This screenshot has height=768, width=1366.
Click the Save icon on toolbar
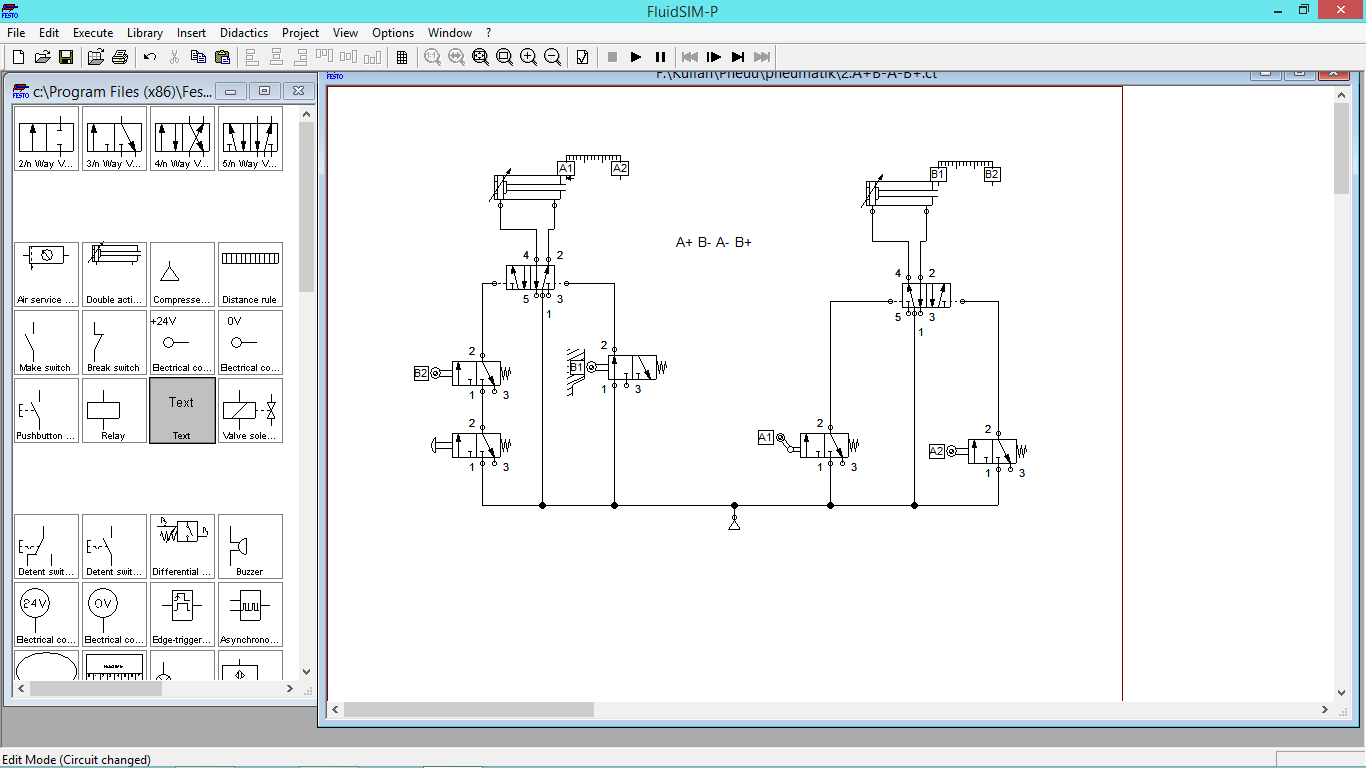click(x=66, y=57)
